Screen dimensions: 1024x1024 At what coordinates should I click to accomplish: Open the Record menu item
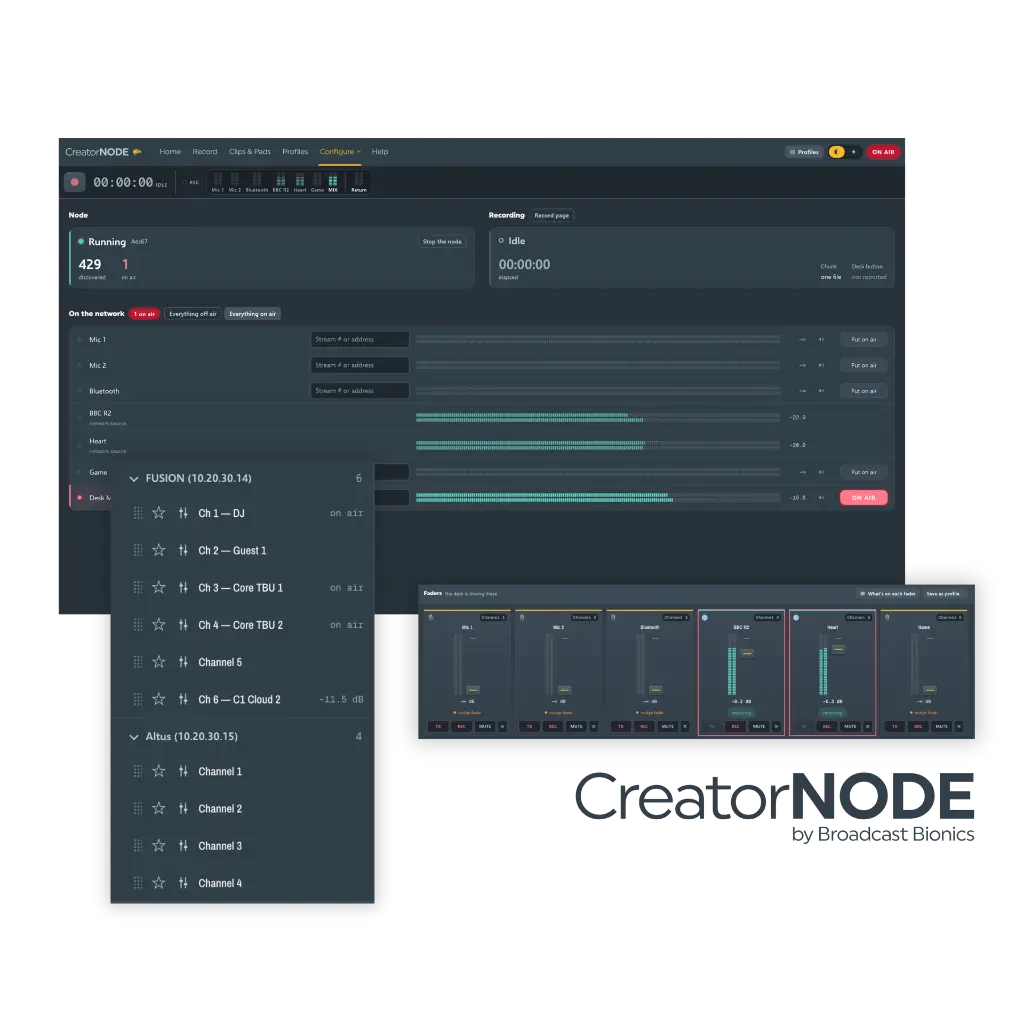coord(204,152)
